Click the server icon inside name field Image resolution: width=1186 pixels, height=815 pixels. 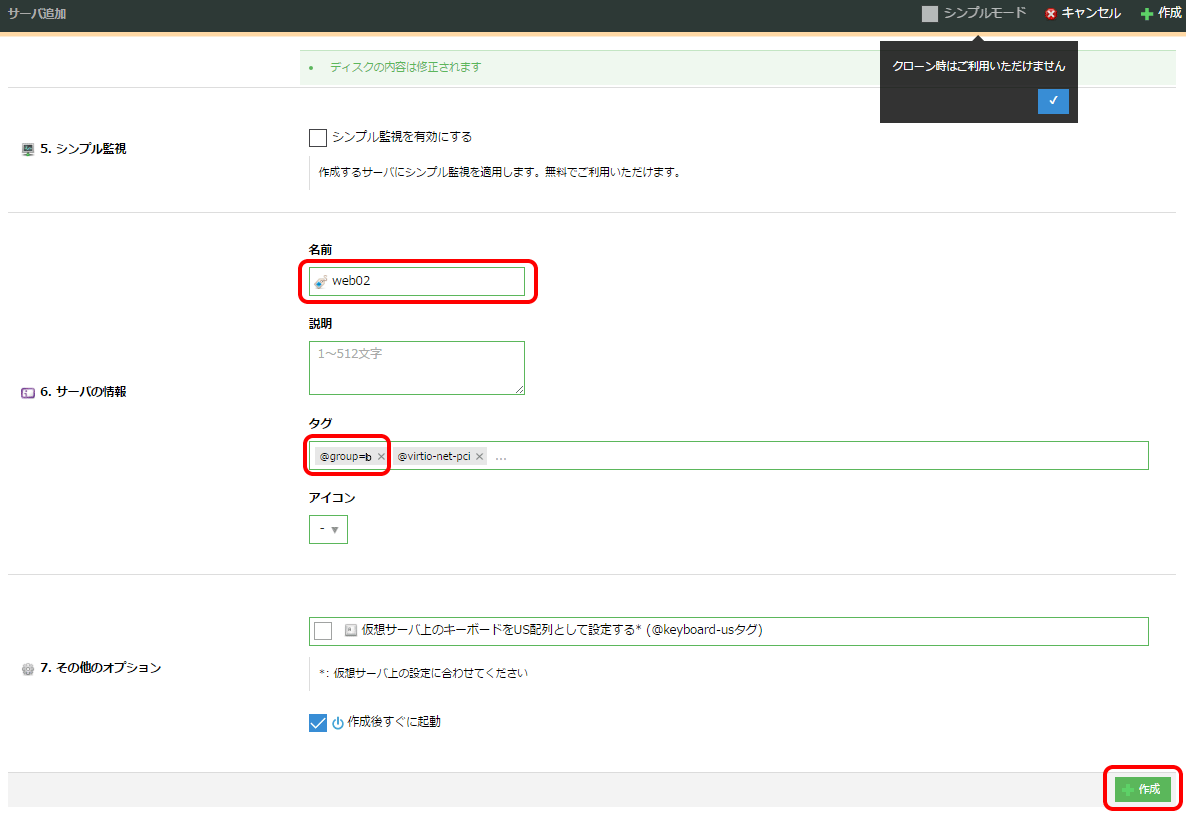tap(321, 281)
